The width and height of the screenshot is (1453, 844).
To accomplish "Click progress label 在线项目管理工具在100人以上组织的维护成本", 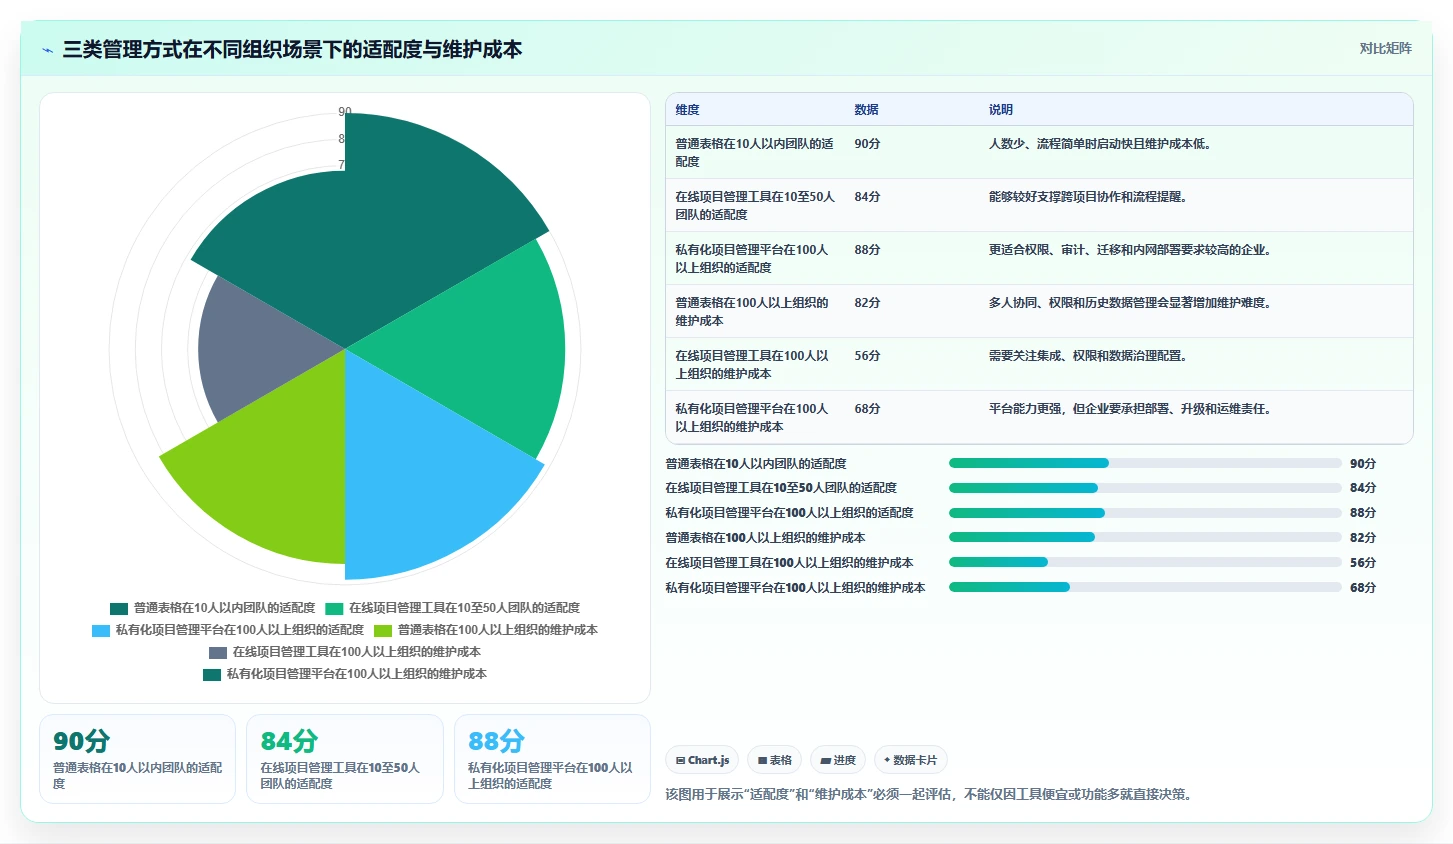I will pos(789,563).
